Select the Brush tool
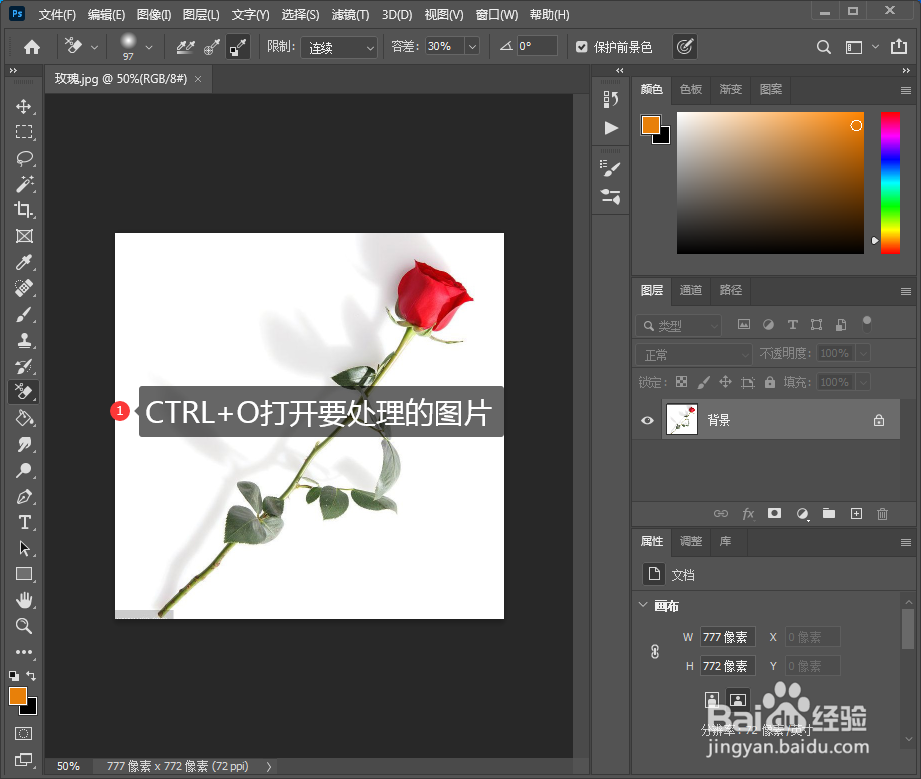Viewport: 921px width, 779px height. [x=24, y=314]
